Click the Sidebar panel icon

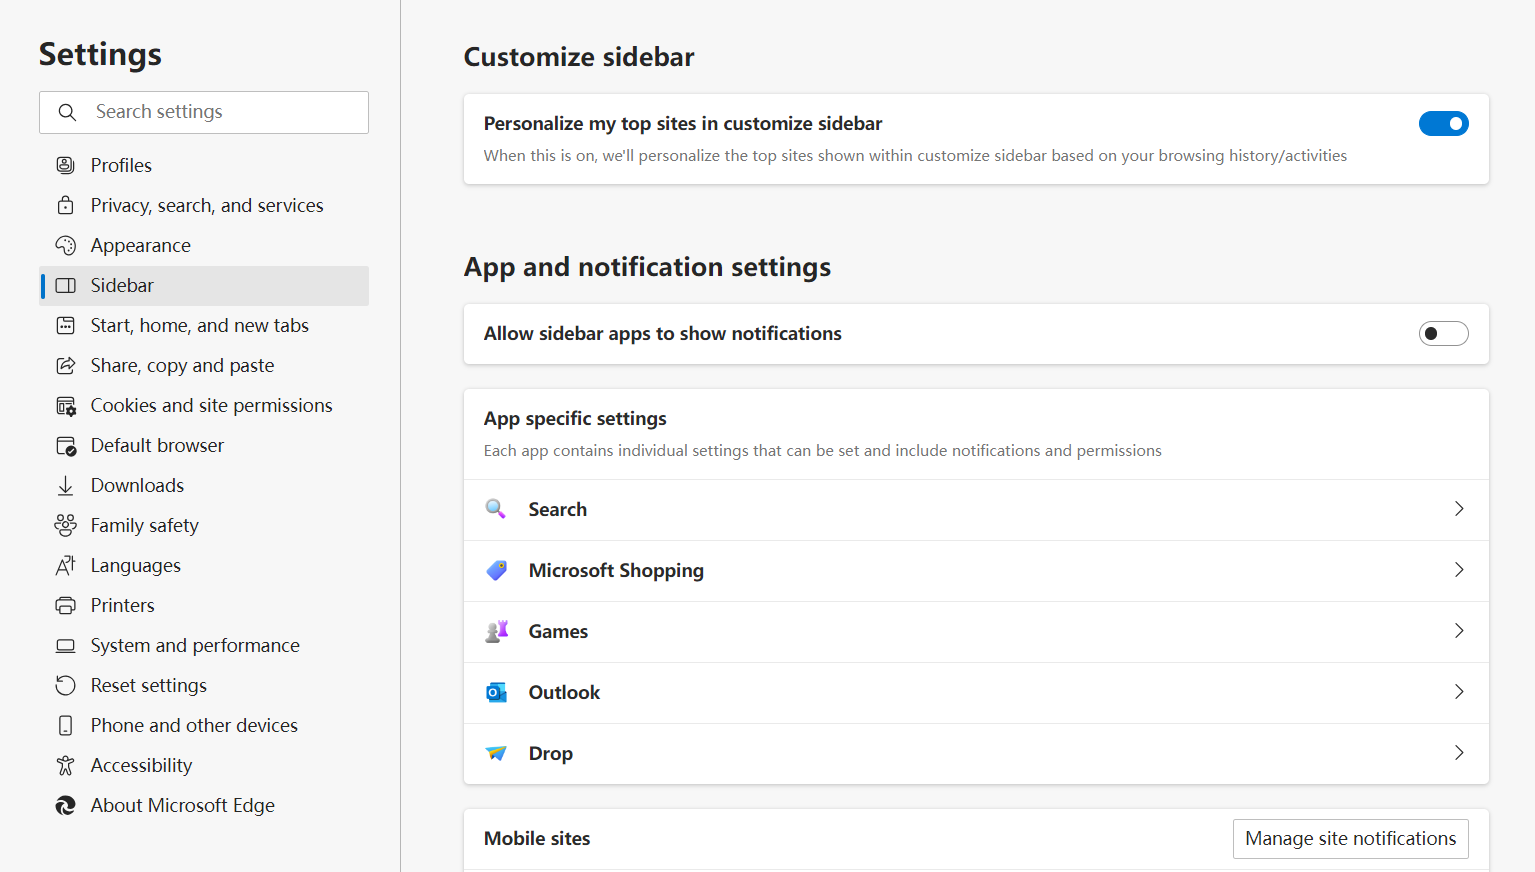(x=66, y=285)
